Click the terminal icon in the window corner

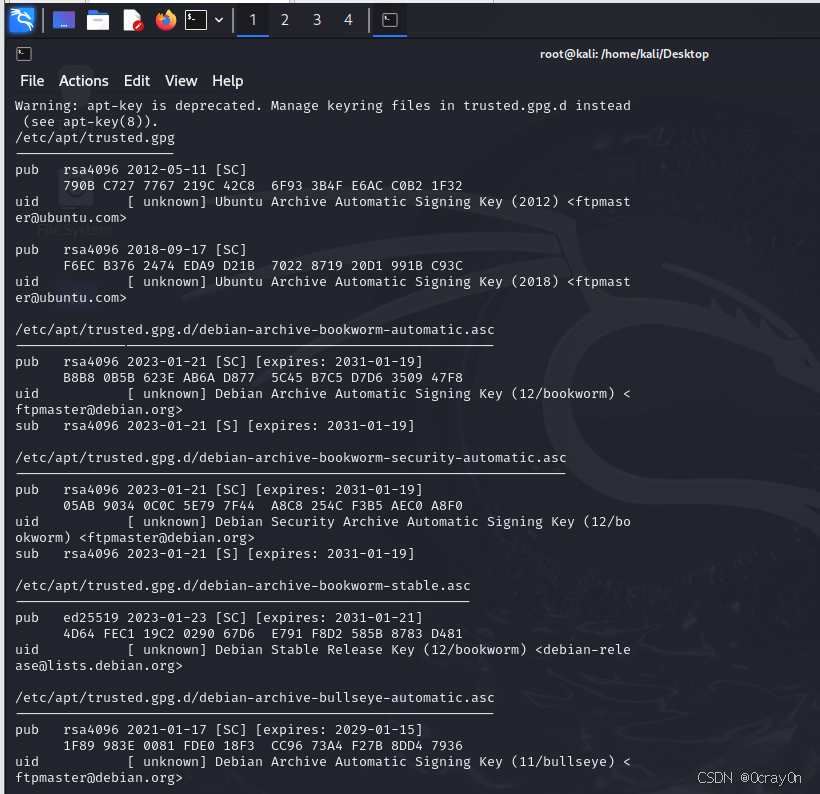pyautogui.click(x=24, y=53)
